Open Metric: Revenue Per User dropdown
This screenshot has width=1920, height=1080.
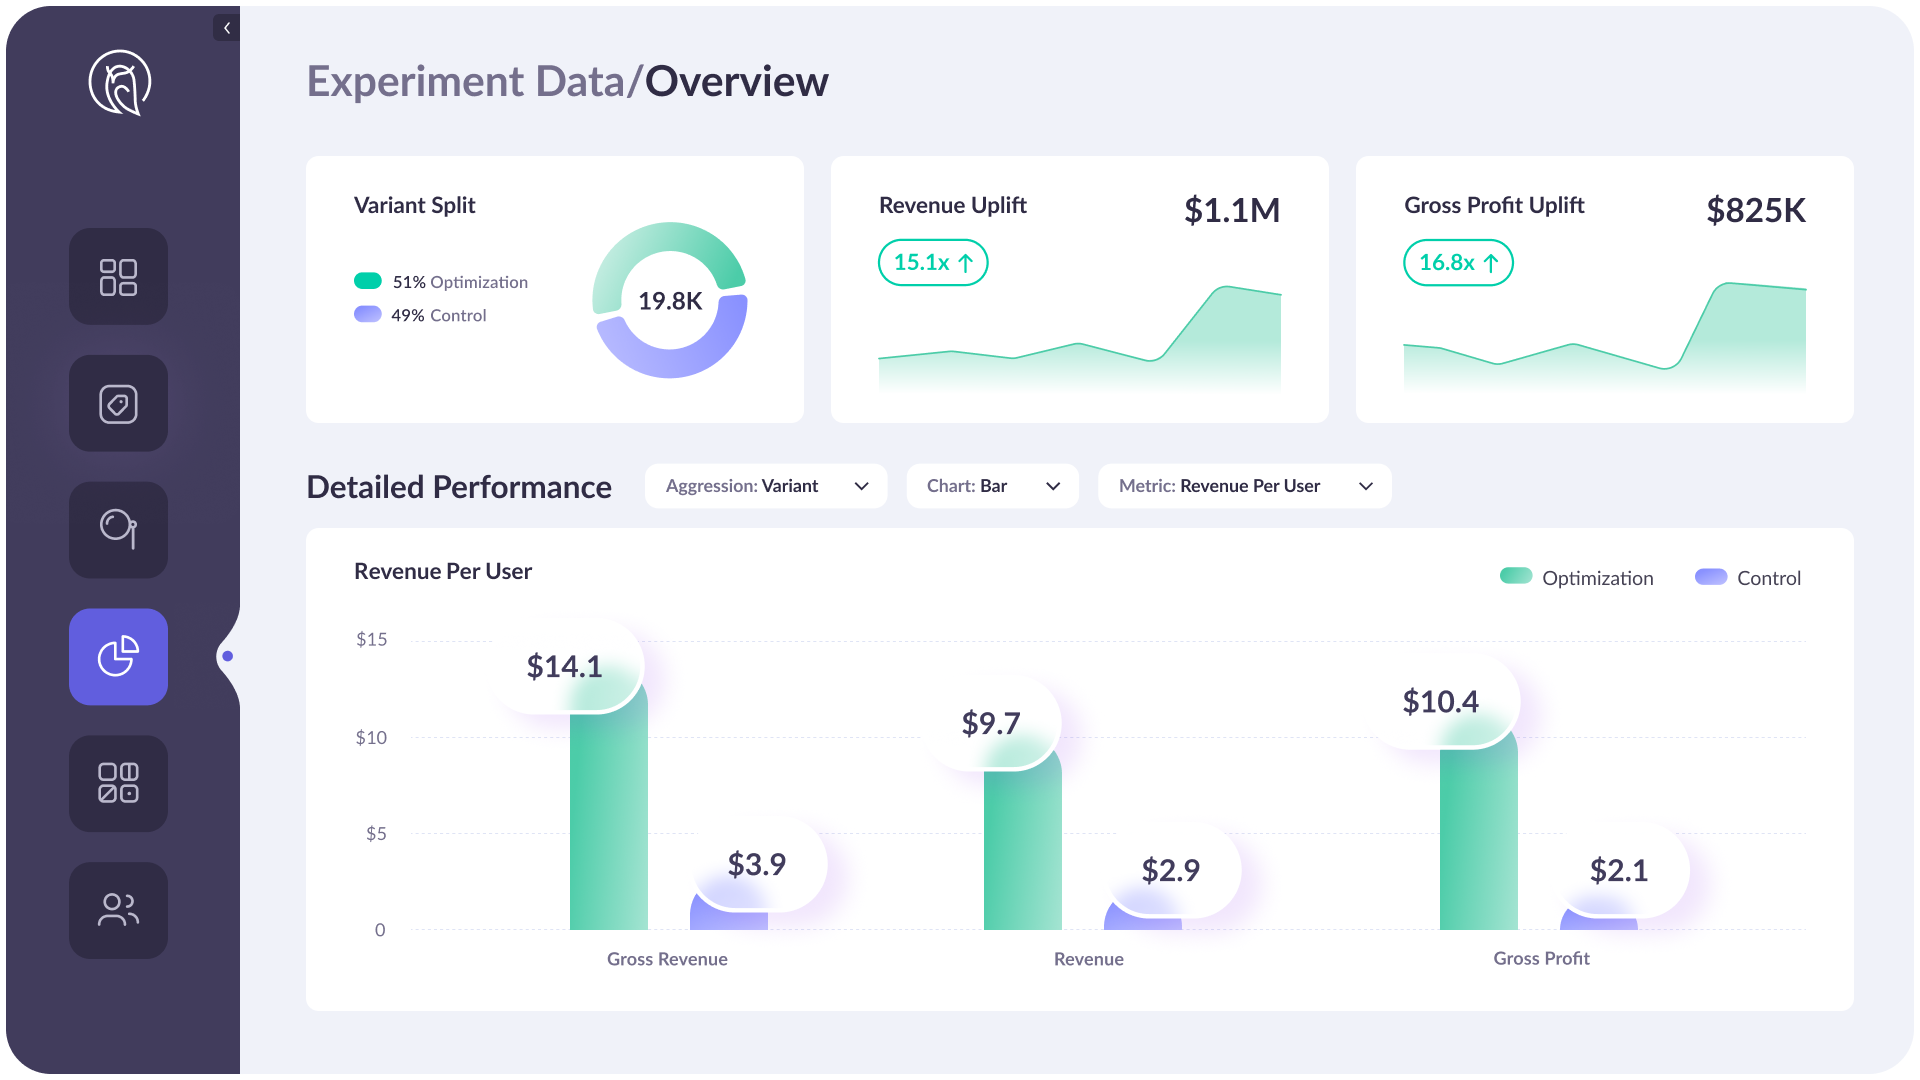point(1244,486)
